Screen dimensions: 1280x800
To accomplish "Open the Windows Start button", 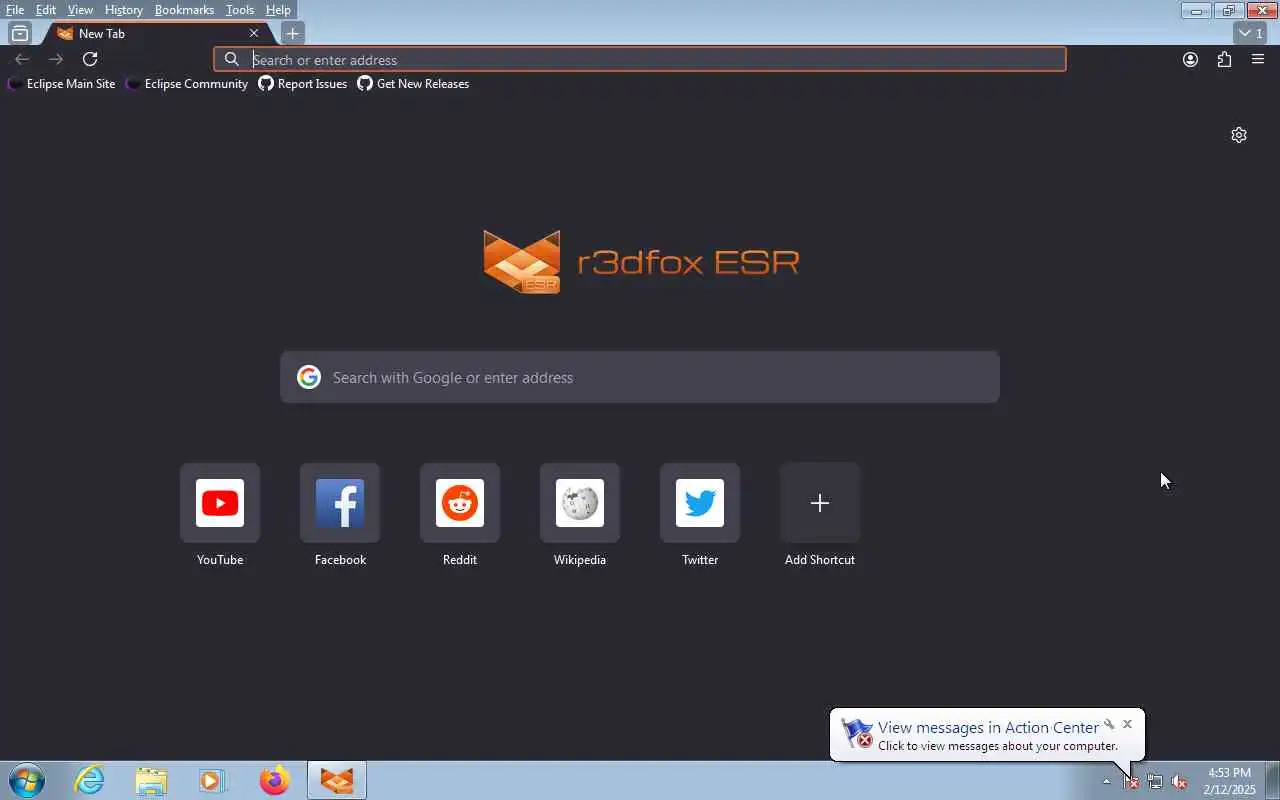I will pos(26,780).
